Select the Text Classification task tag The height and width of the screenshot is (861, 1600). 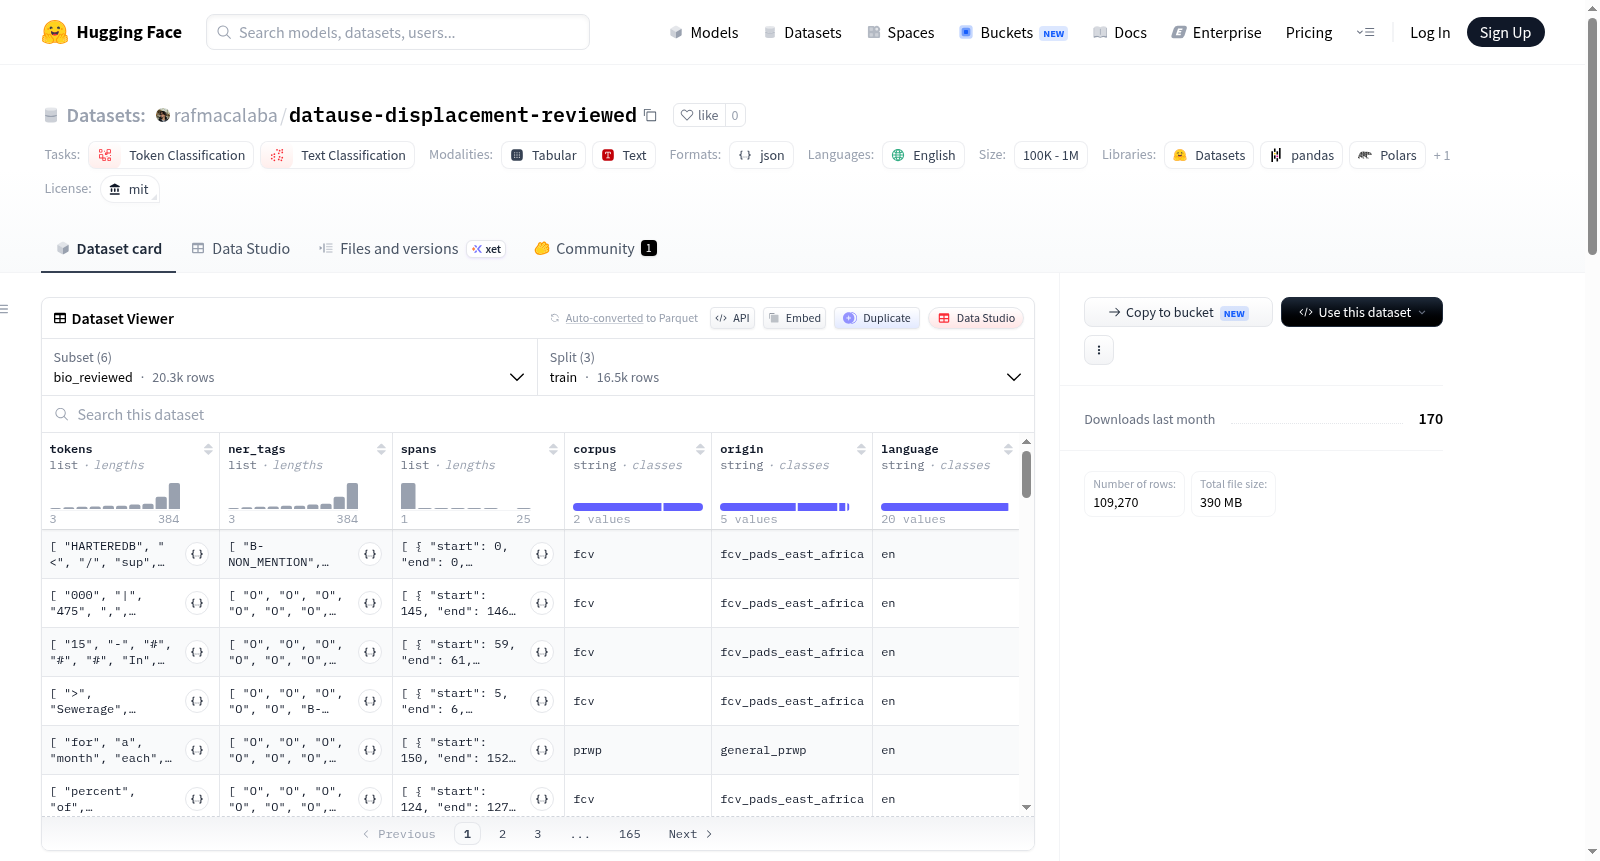[338, 155]
